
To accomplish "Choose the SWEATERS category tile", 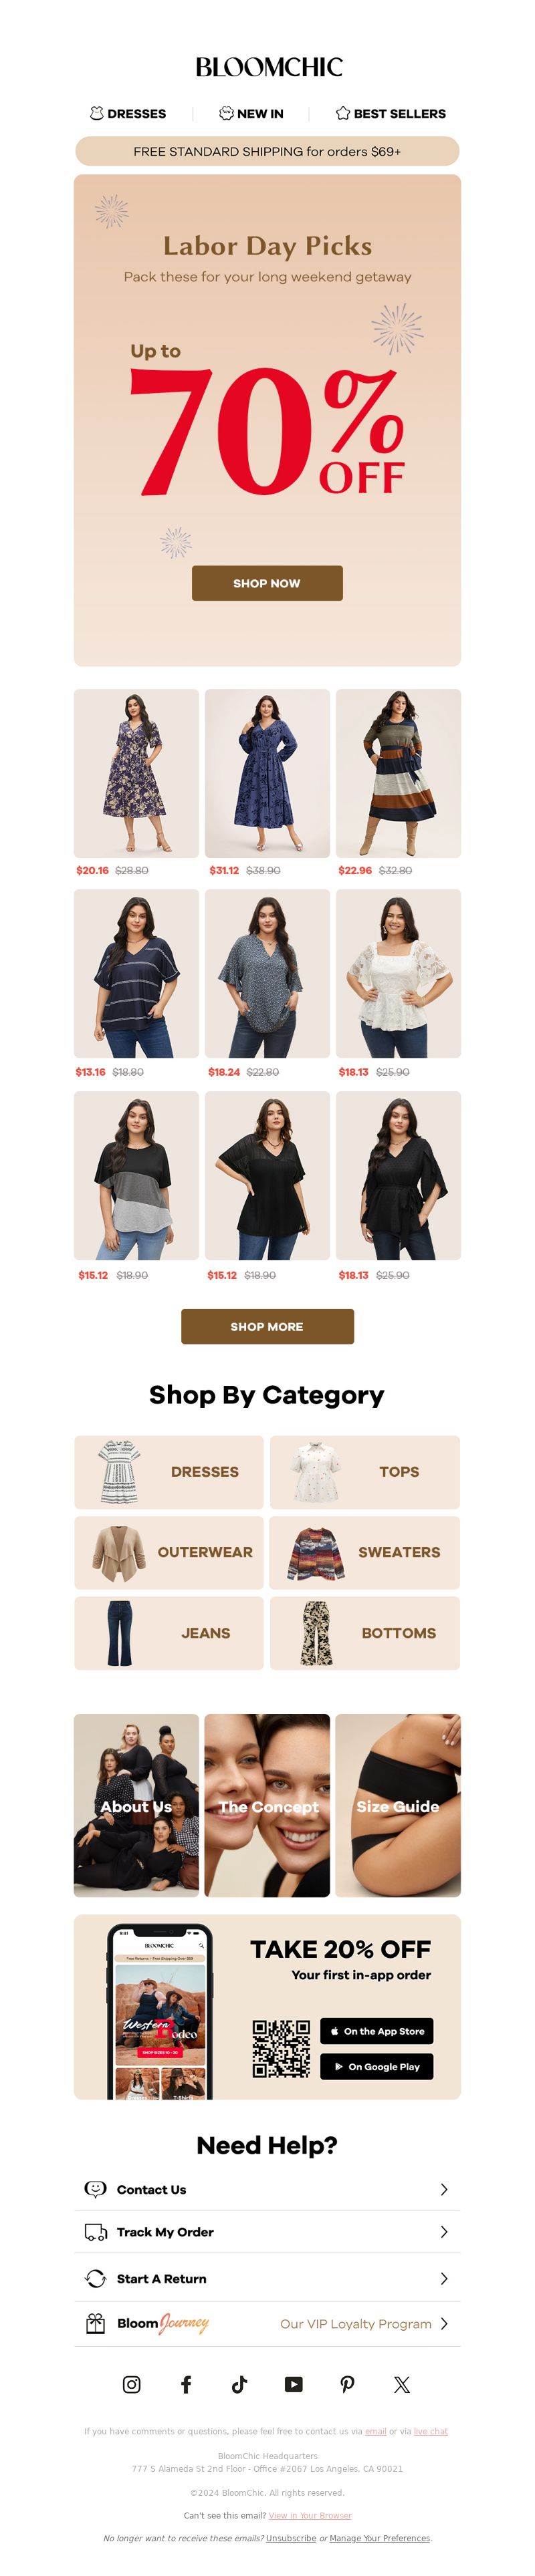I will [x=365, y=1552].
